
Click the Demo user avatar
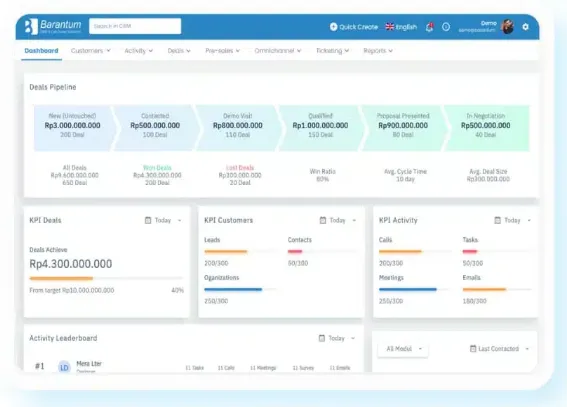point(508,26)
